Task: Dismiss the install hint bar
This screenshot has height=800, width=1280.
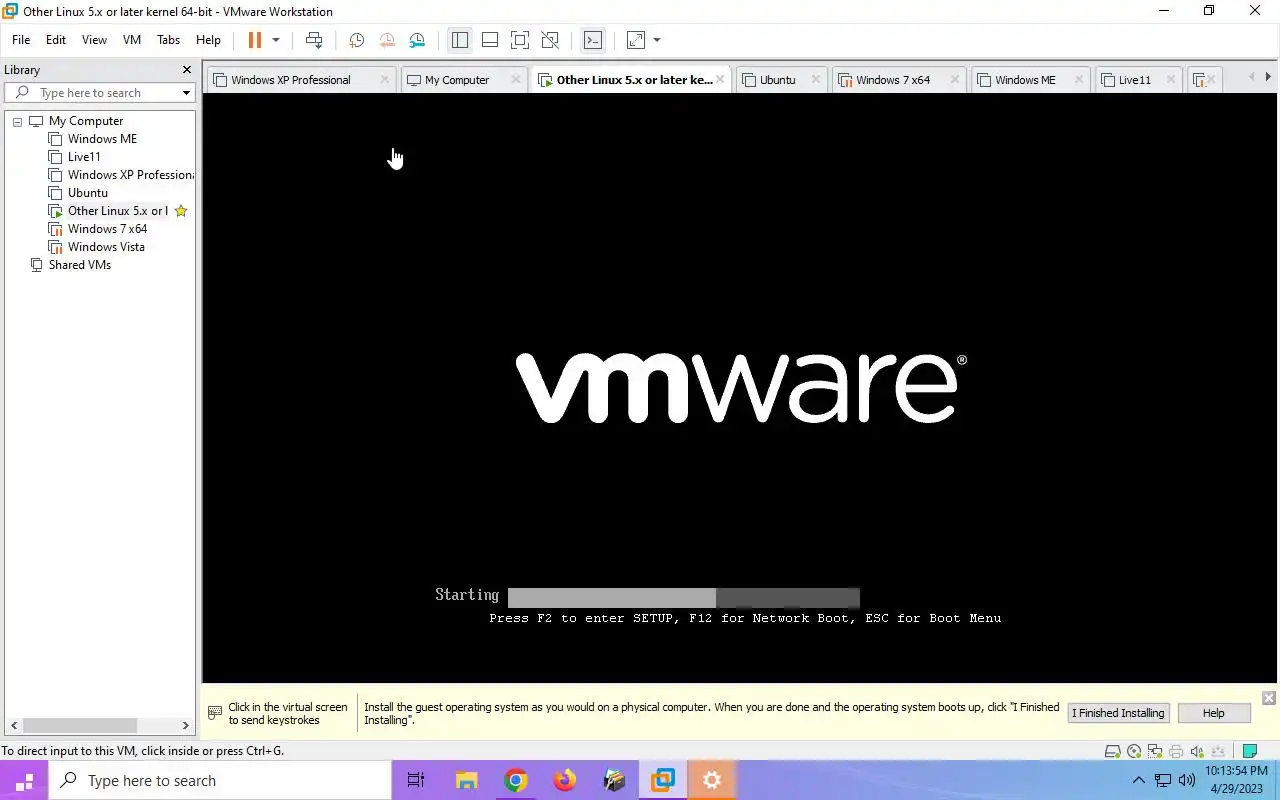Action: click(1268, 697)
